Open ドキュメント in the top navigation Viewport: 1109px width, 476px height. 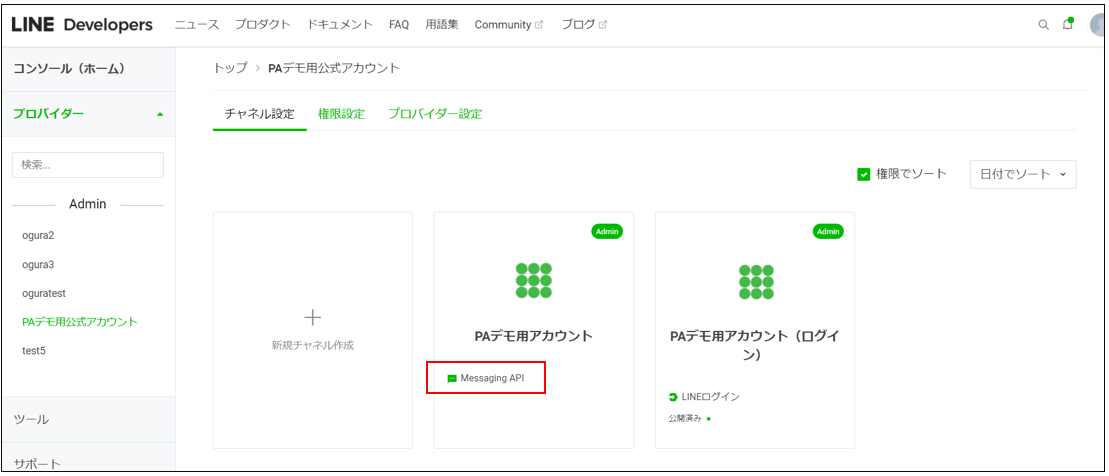click(x=340, y=25)
